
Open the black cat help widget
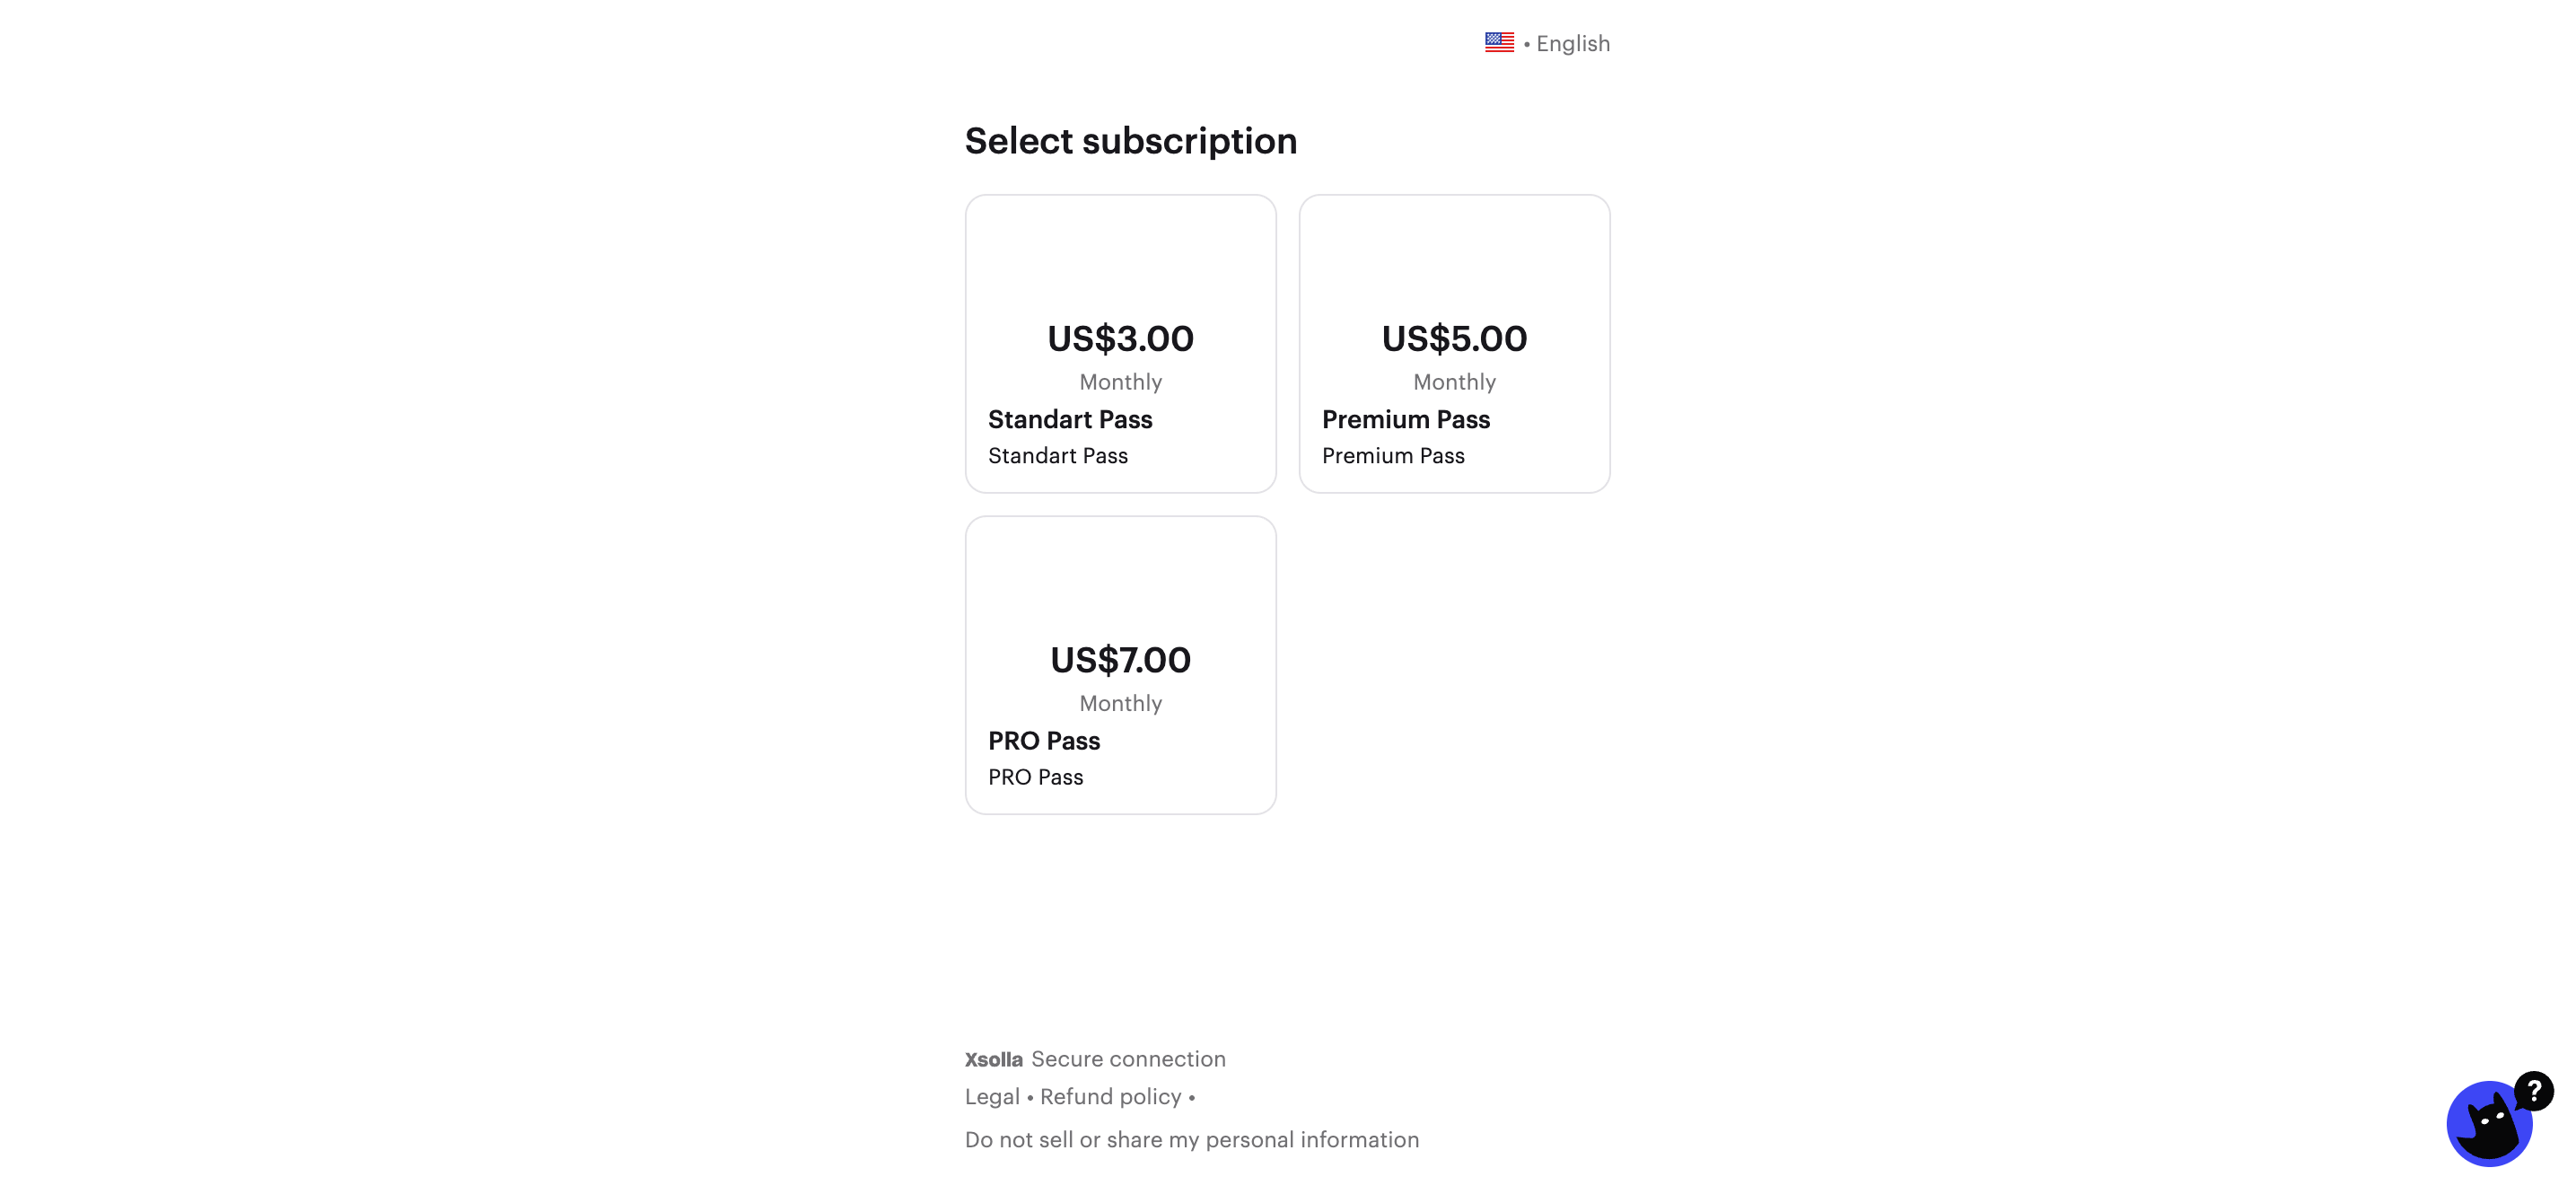click(2488, 1124)
